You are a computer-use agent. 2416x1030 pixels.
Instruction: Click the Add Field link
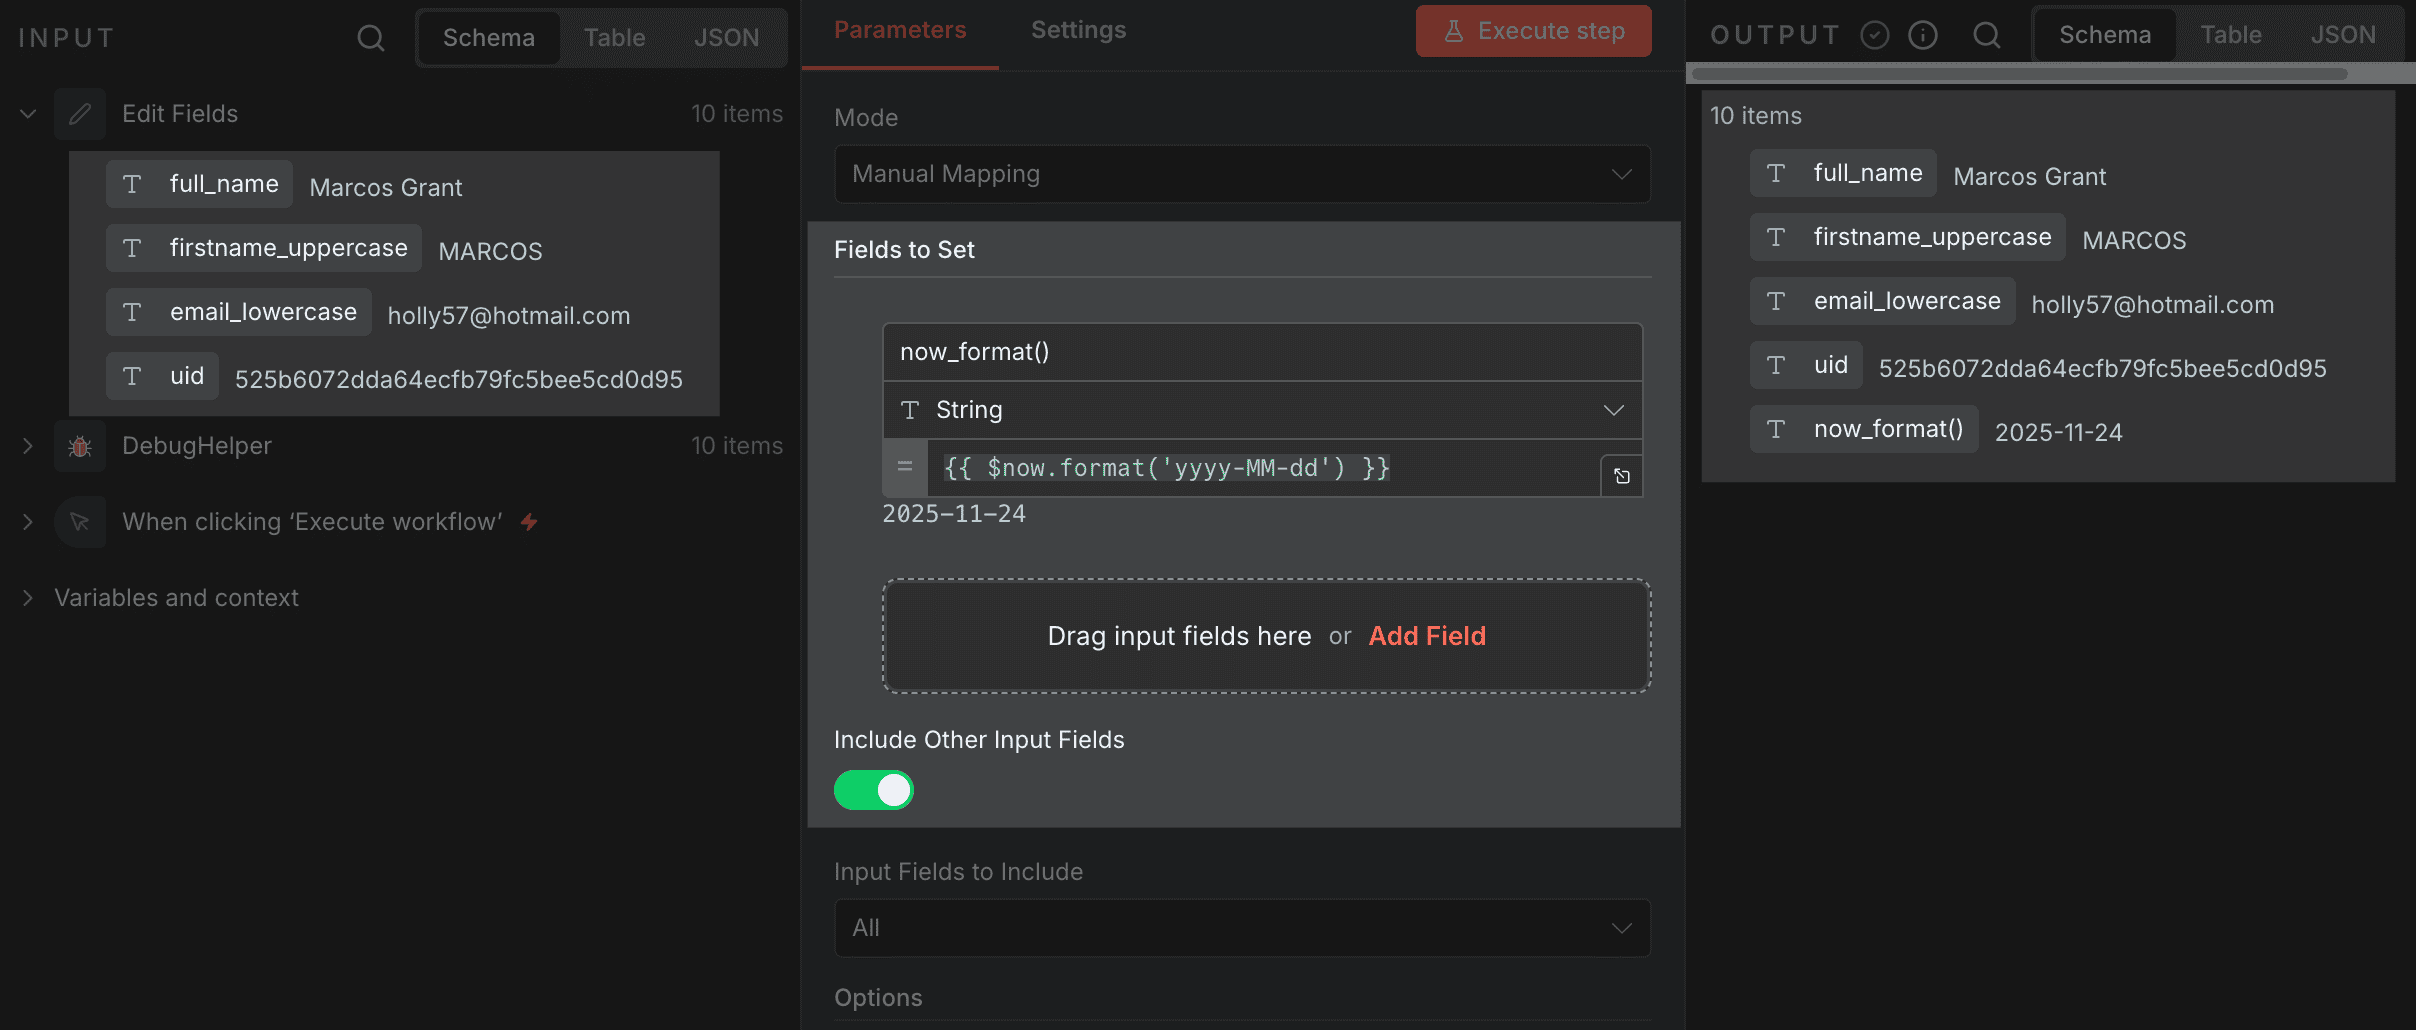[x=1426, y=636]
